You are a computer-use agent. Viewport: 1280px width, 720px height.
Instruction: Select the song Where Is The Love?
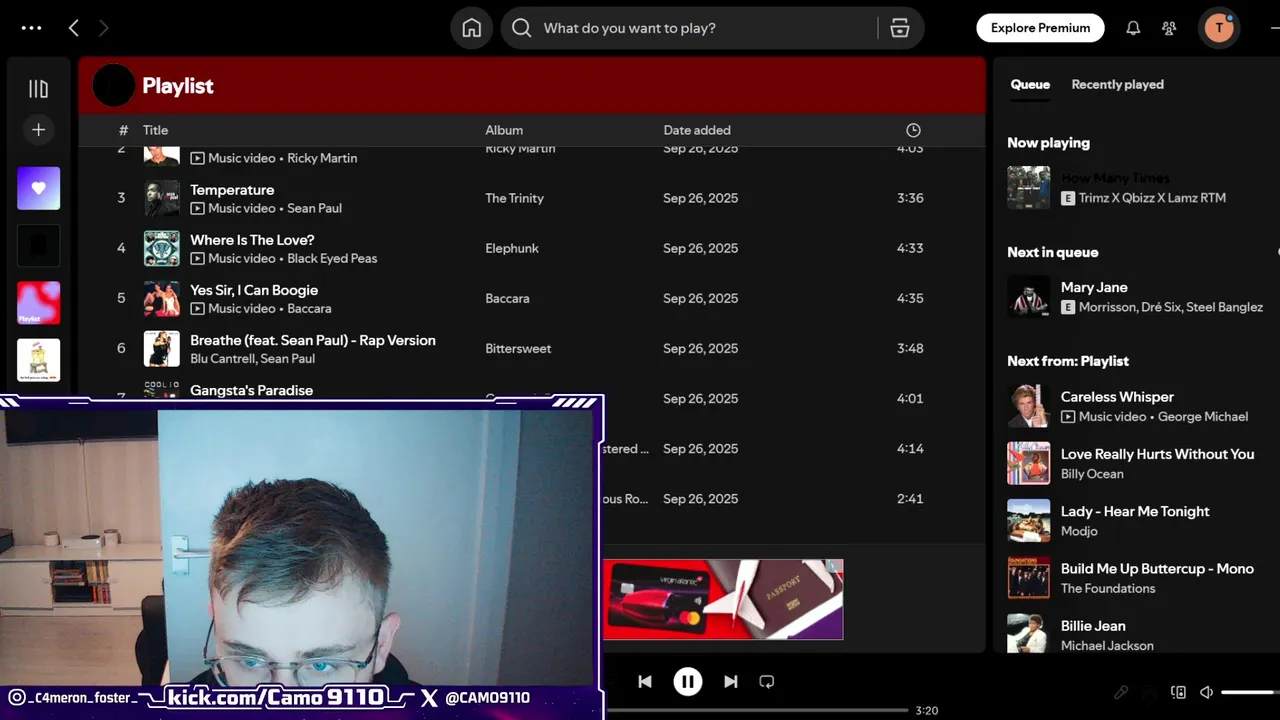coord(252,240)
